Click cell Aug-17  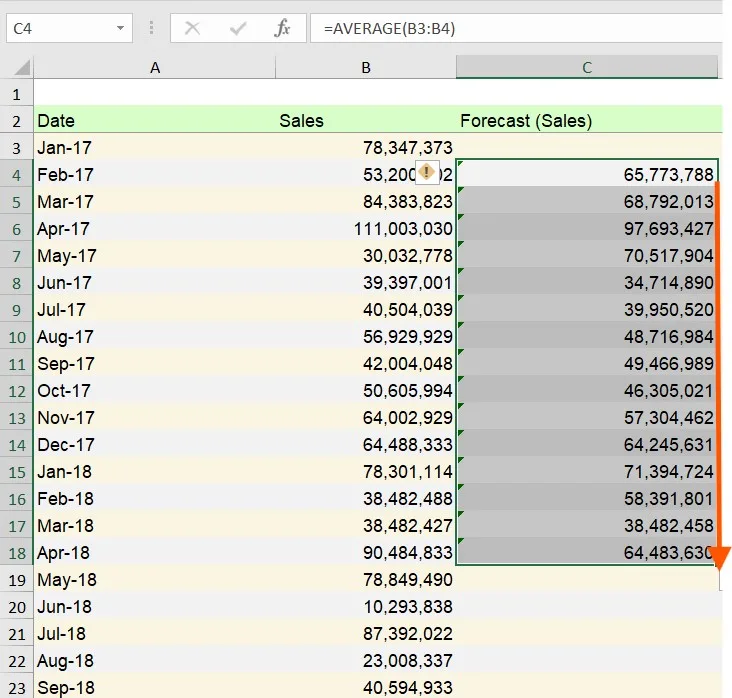155,337
